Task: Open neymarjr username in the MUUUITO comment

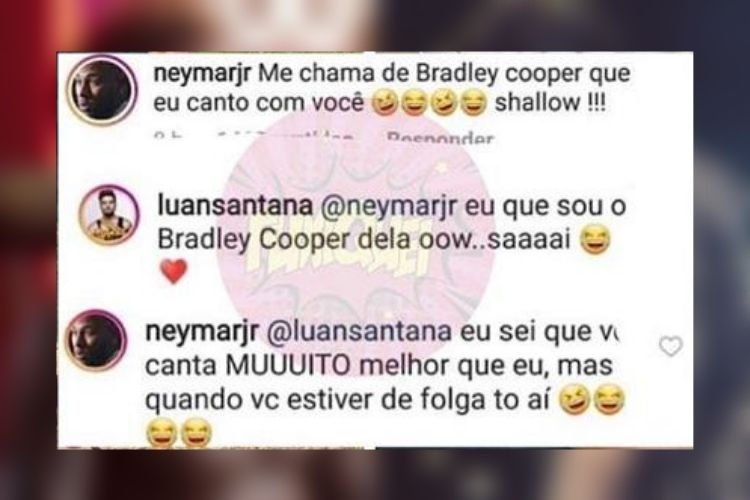Action: (202, 332)
